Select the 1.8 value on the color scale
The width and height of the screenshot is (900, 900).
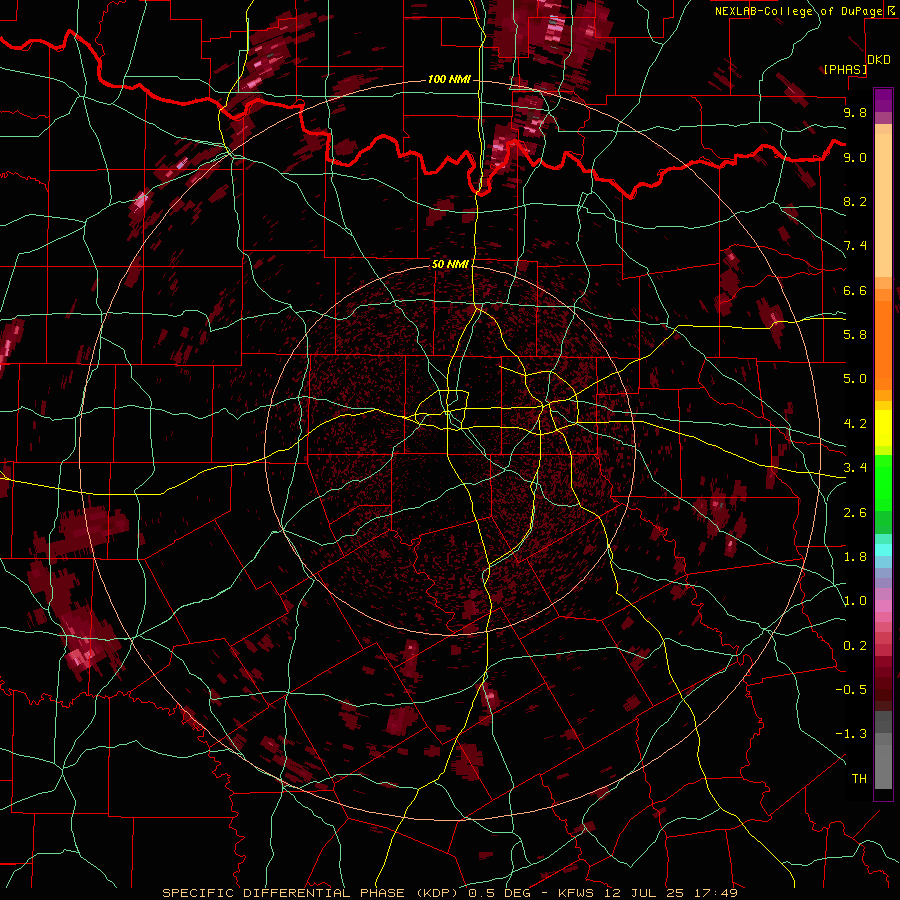click(855, 557)
